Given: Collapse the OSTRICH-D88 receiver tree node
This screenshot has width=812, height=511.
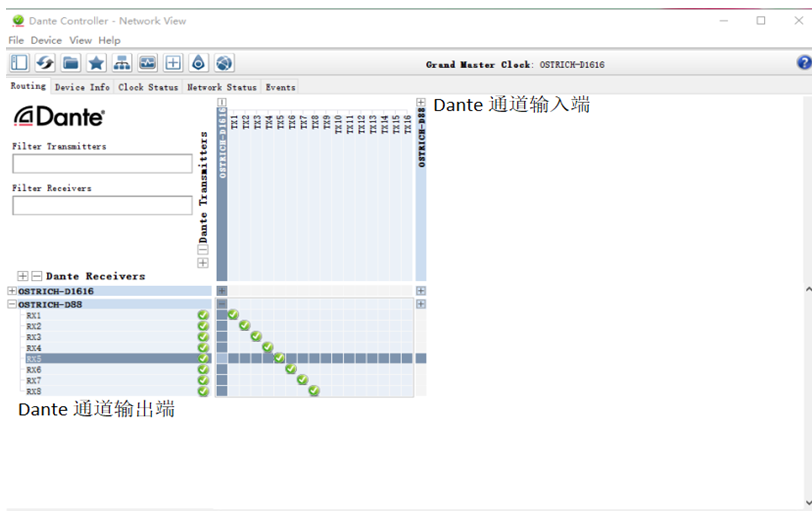Looking at the screenshot, I should [x=12, y=304].
